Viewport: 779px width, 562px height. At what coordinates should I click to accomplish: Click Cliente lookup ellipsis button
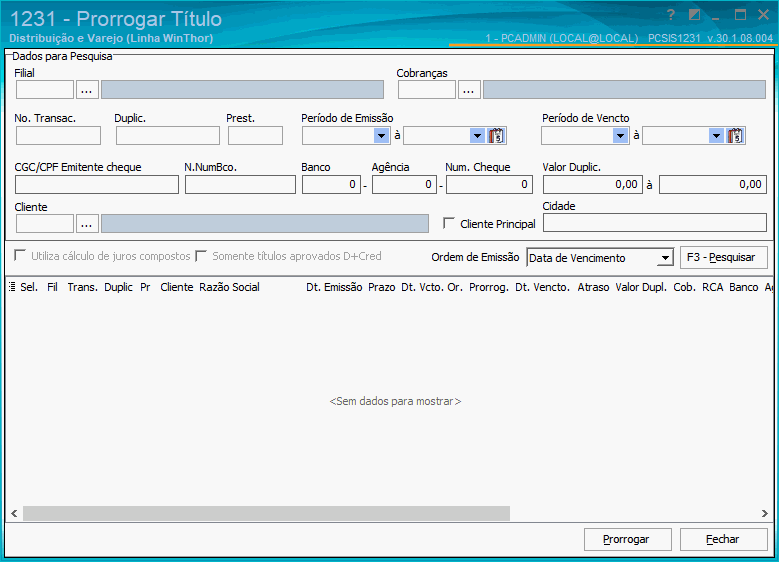coord(87,224)
